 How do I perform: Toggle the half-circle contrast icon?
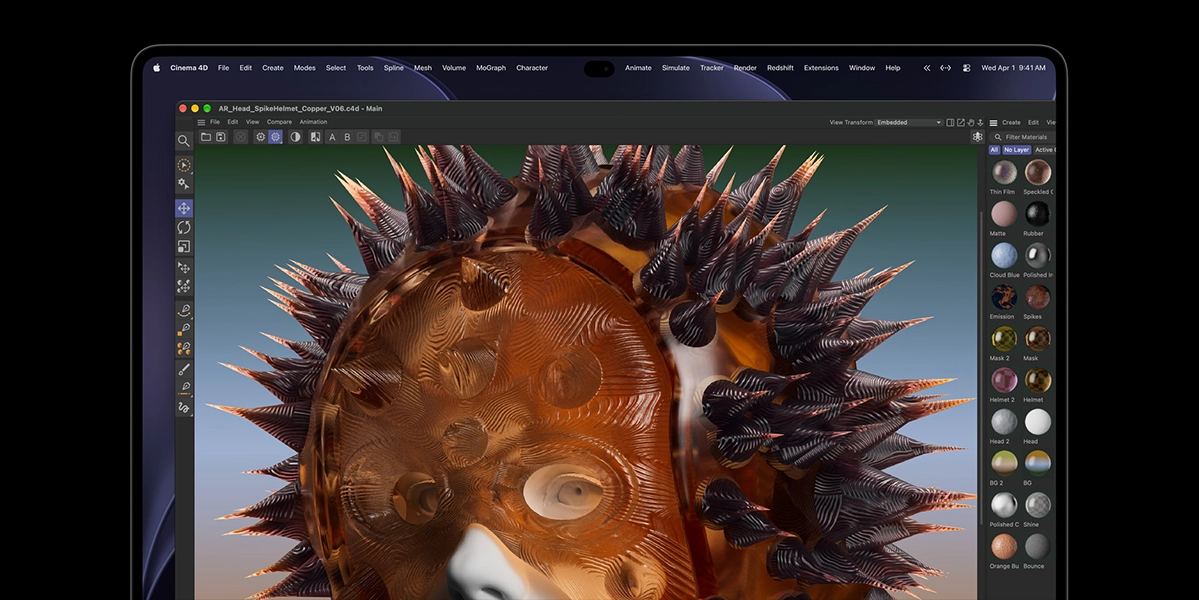click(x=295, y=137)
